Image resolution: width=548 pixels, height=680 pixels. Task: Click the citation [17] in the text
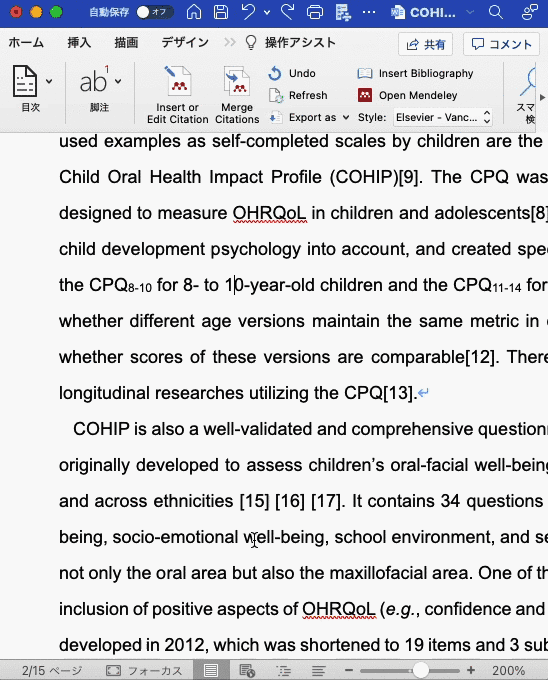tap(326, 501)
